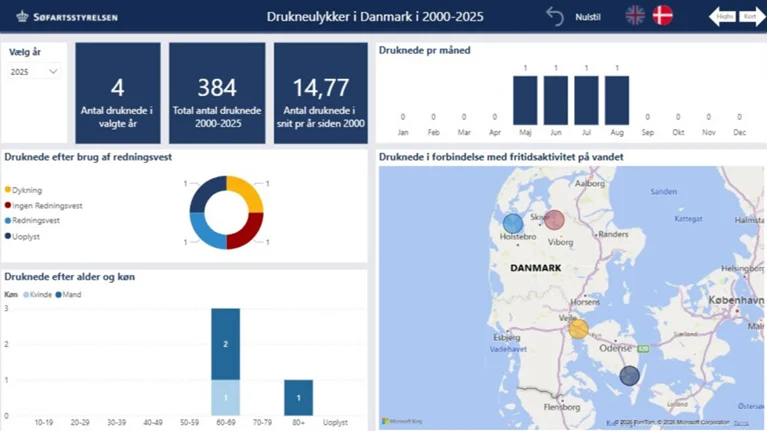Toggle the Dykning legend item

pyautogui.click(x=30, y=189)
